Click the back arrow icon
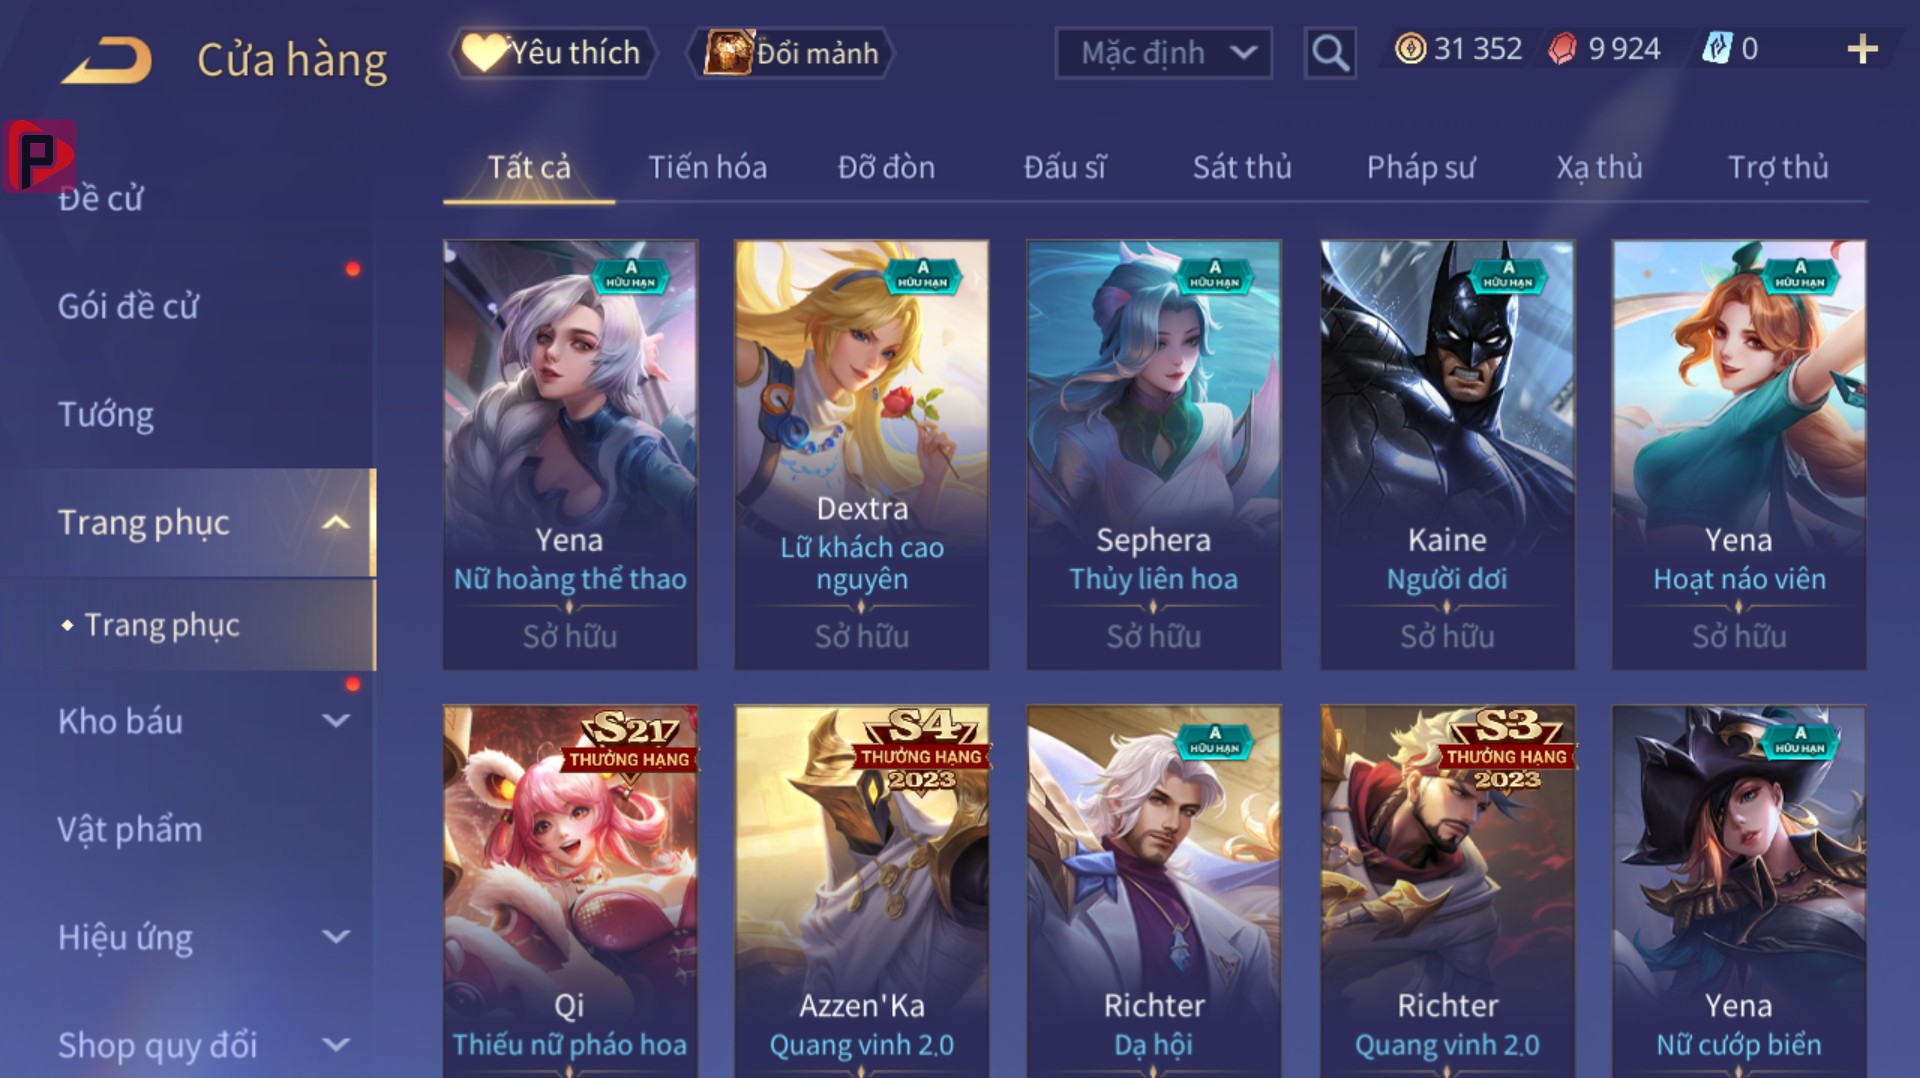 [x=107, y=60]
